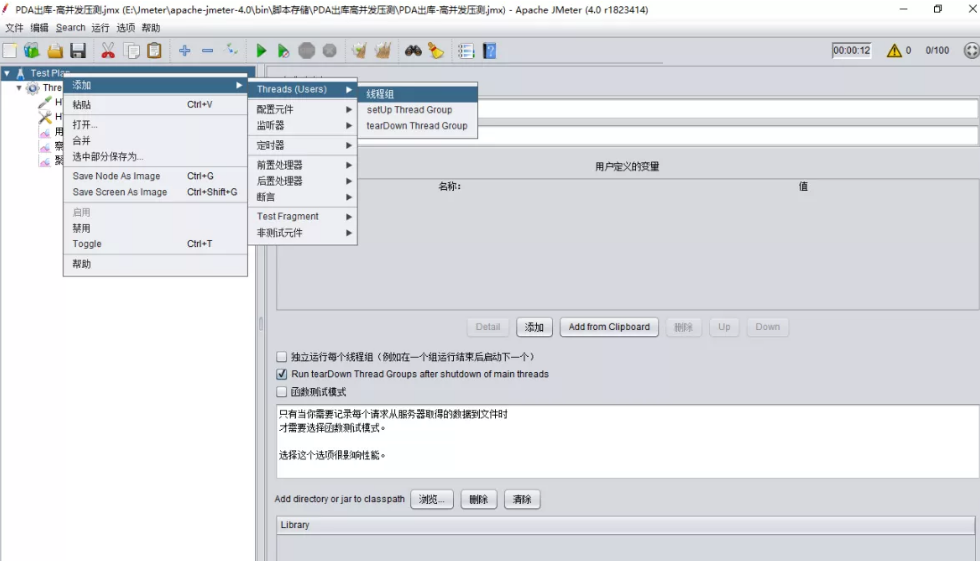Viewport: 980px width, 561px height.
Task: Click the 浏览... classpath button
Action: point(432,499)
